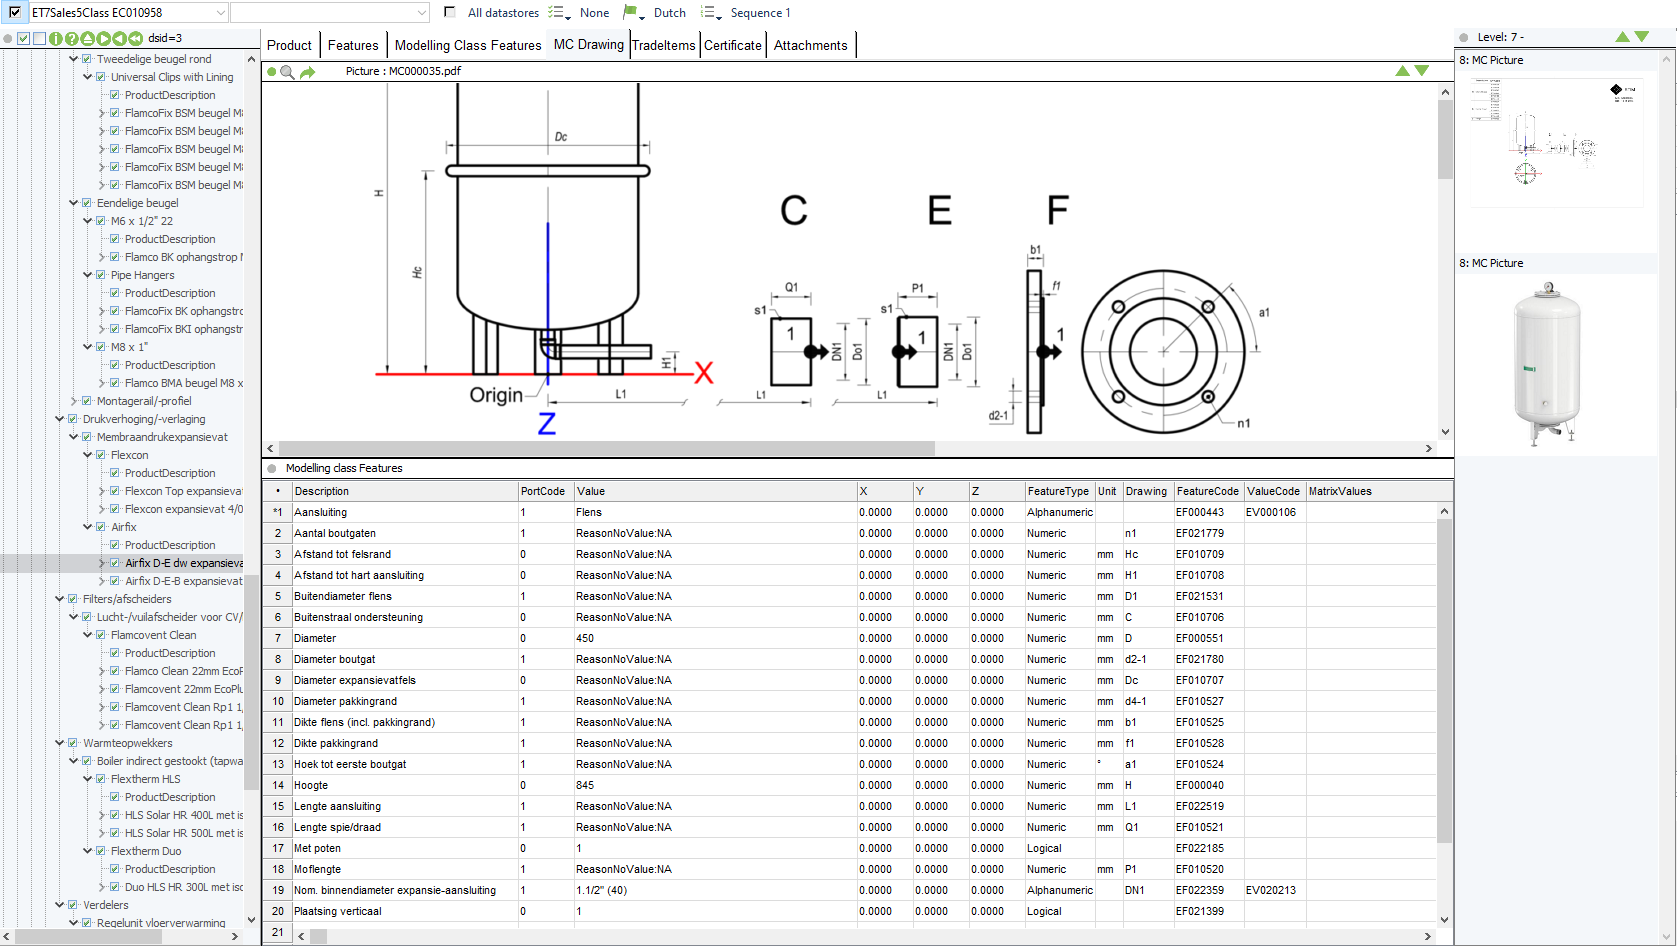Viewport: 1677px width, 946px height.
Task: Select the Airfix D-E-B expansievat tree item
Action: click(183, 581)
